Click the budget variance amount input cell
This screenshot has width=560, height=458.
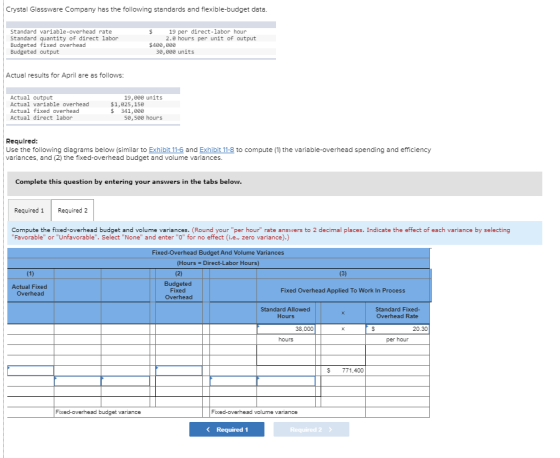pyautogui.click(x=78, y=381)
